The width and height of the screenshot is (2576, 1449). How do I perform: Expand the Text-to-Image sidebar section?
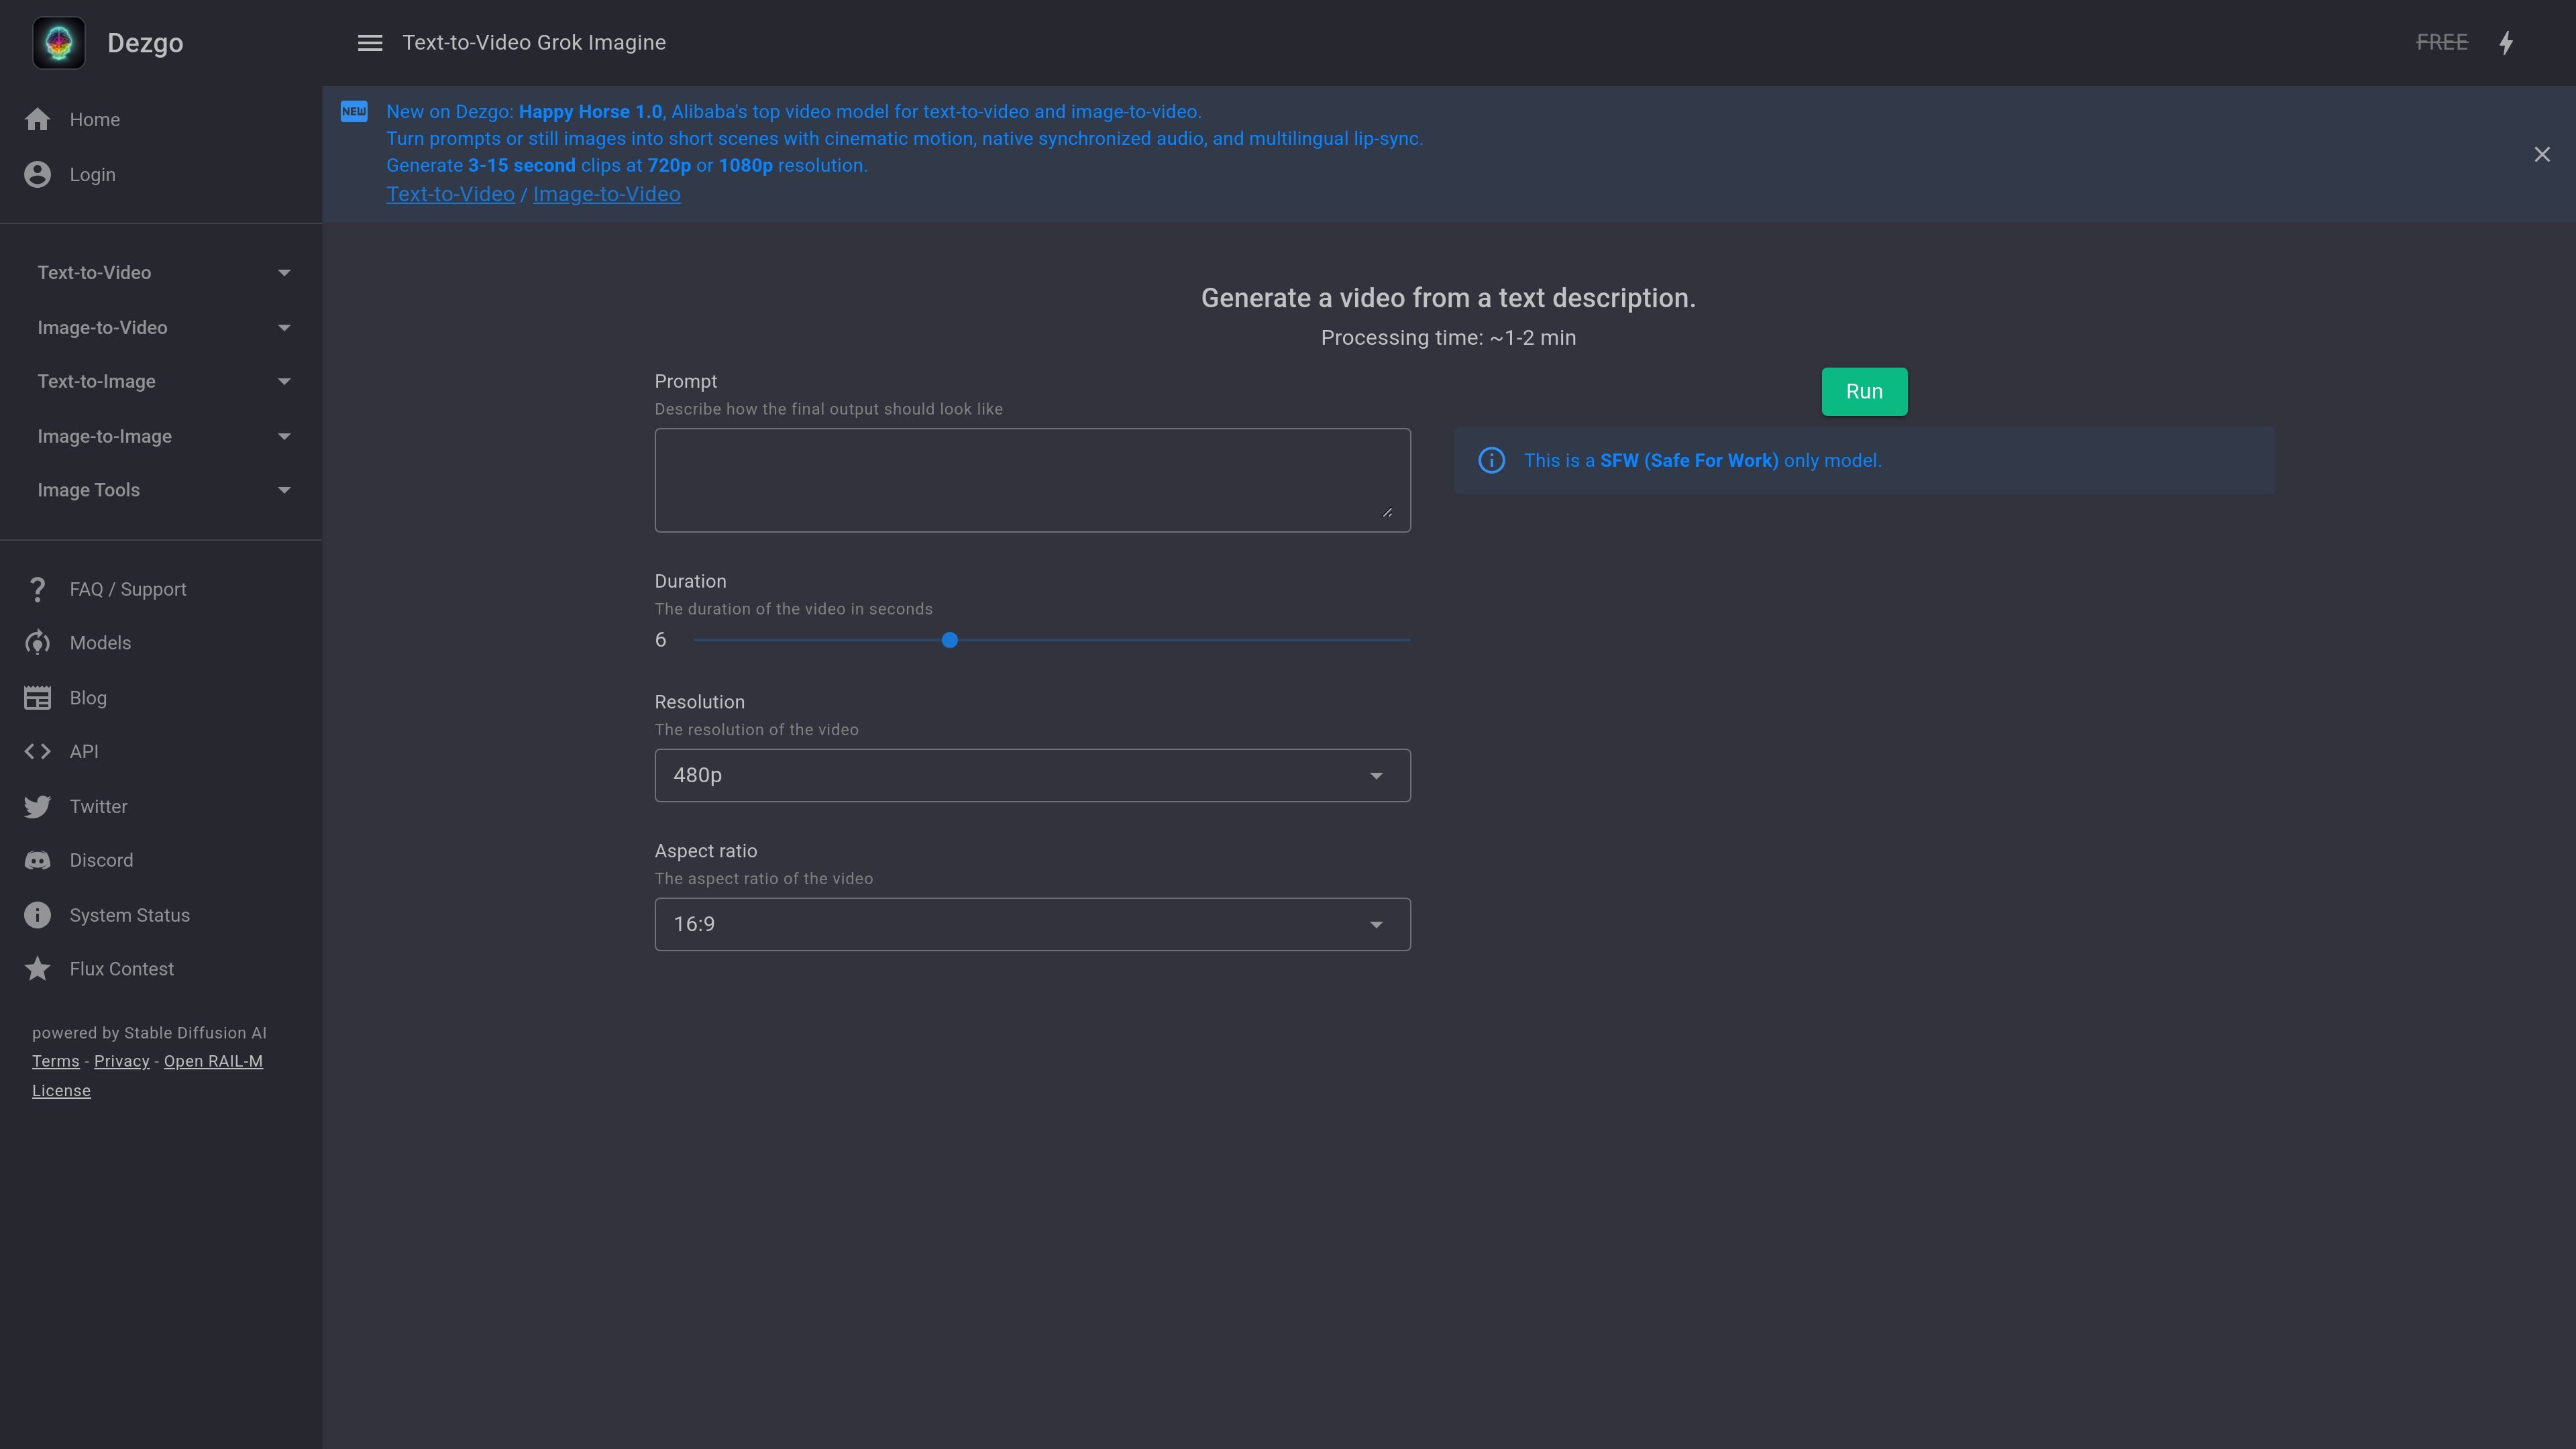161,382
